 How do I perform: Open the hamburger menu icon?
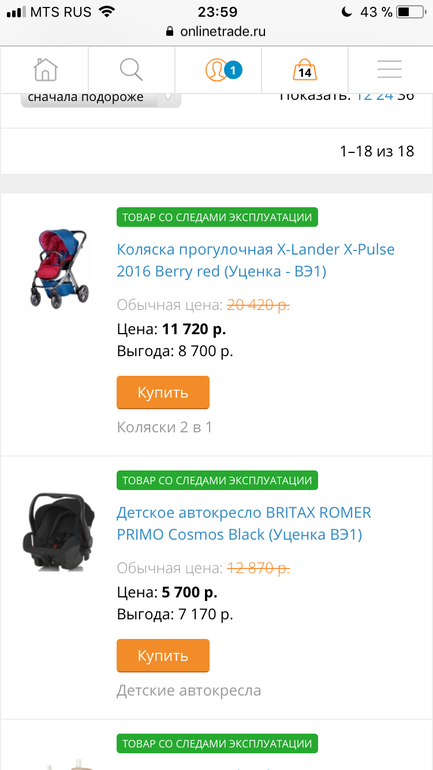390,70
